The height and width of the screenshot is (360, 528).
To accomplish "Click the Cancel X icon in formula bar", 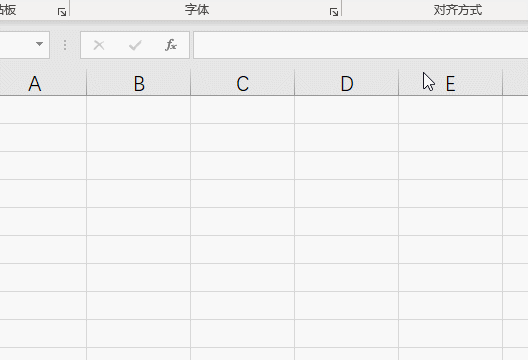I will (x=99, y=45).
